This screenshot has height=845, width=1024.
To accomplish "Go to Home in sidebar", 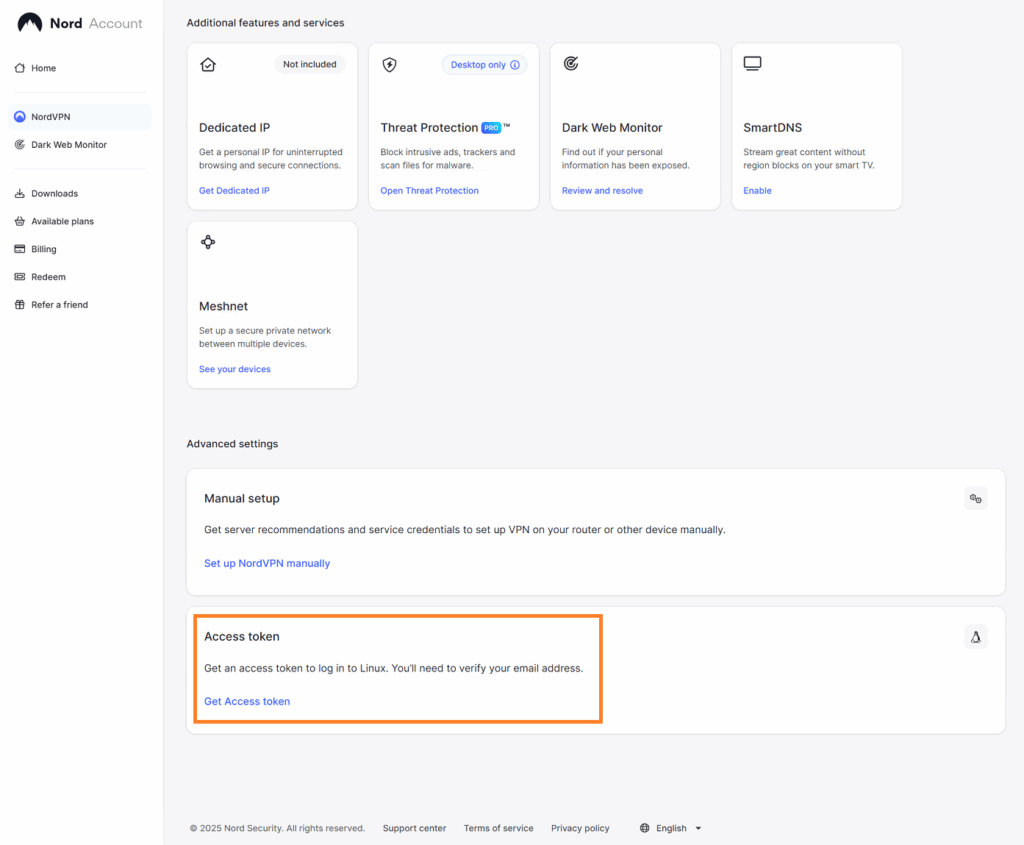I will 43,68.
